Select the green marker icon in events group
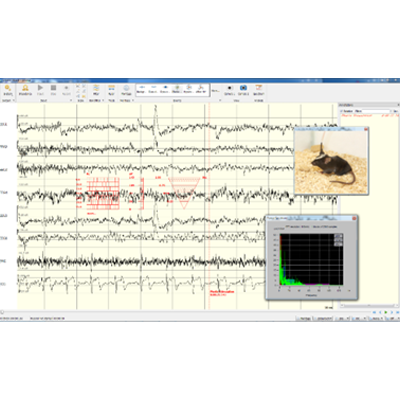 (177, 87)
